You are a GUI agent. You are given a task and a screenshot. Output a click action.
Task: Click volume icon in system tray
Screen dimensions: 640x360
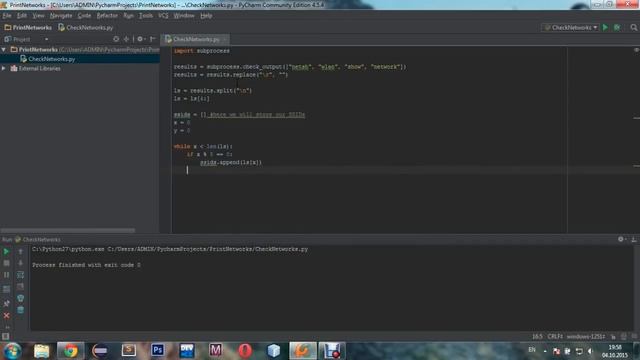coord(590,351)
